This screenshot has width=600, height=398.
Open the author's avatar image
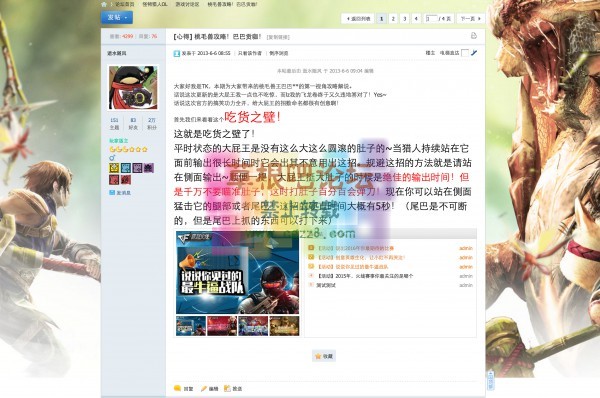[x=133, y=87]
